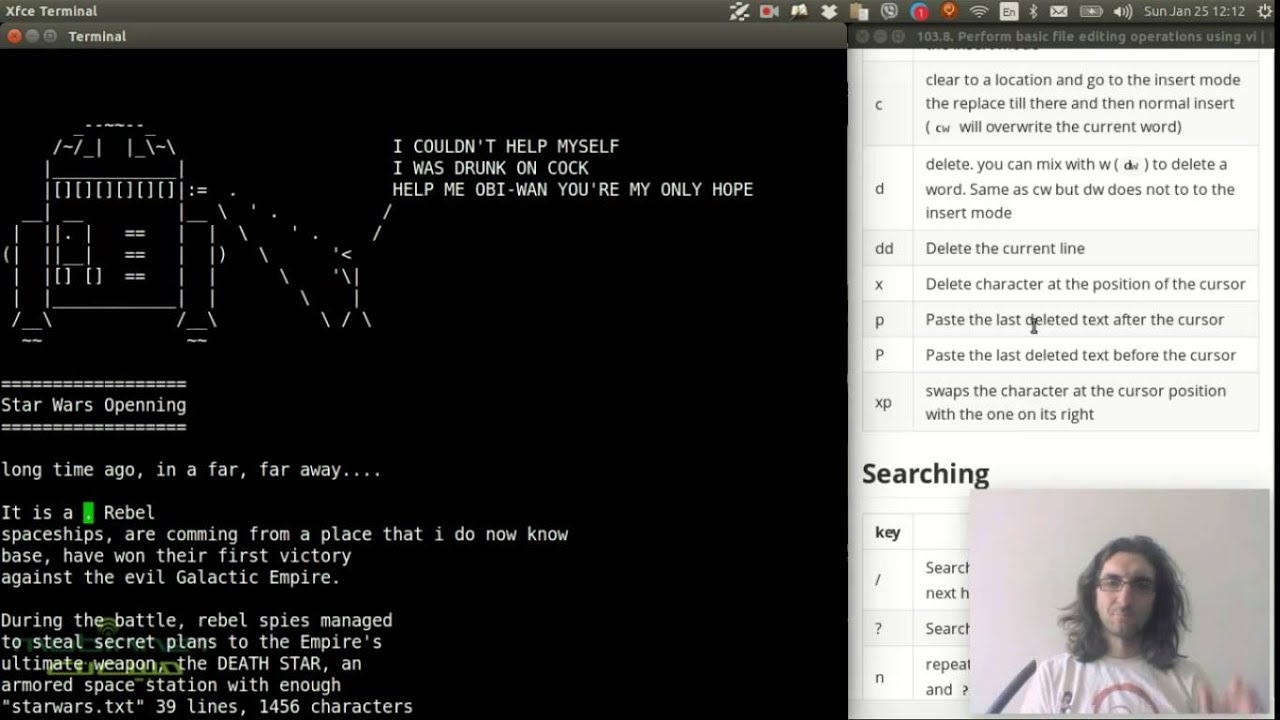Click the brush-like icon left of the recorder
This screenshot has width=1280, height=720.
[739, 12]
